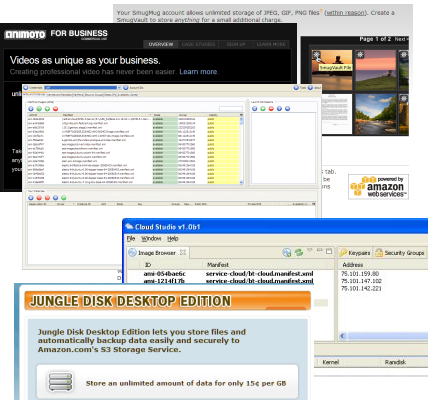Click settings icon on pink sunset thumbnail
This screenshot has width=428, height=400.
click(x=360, y=54)
